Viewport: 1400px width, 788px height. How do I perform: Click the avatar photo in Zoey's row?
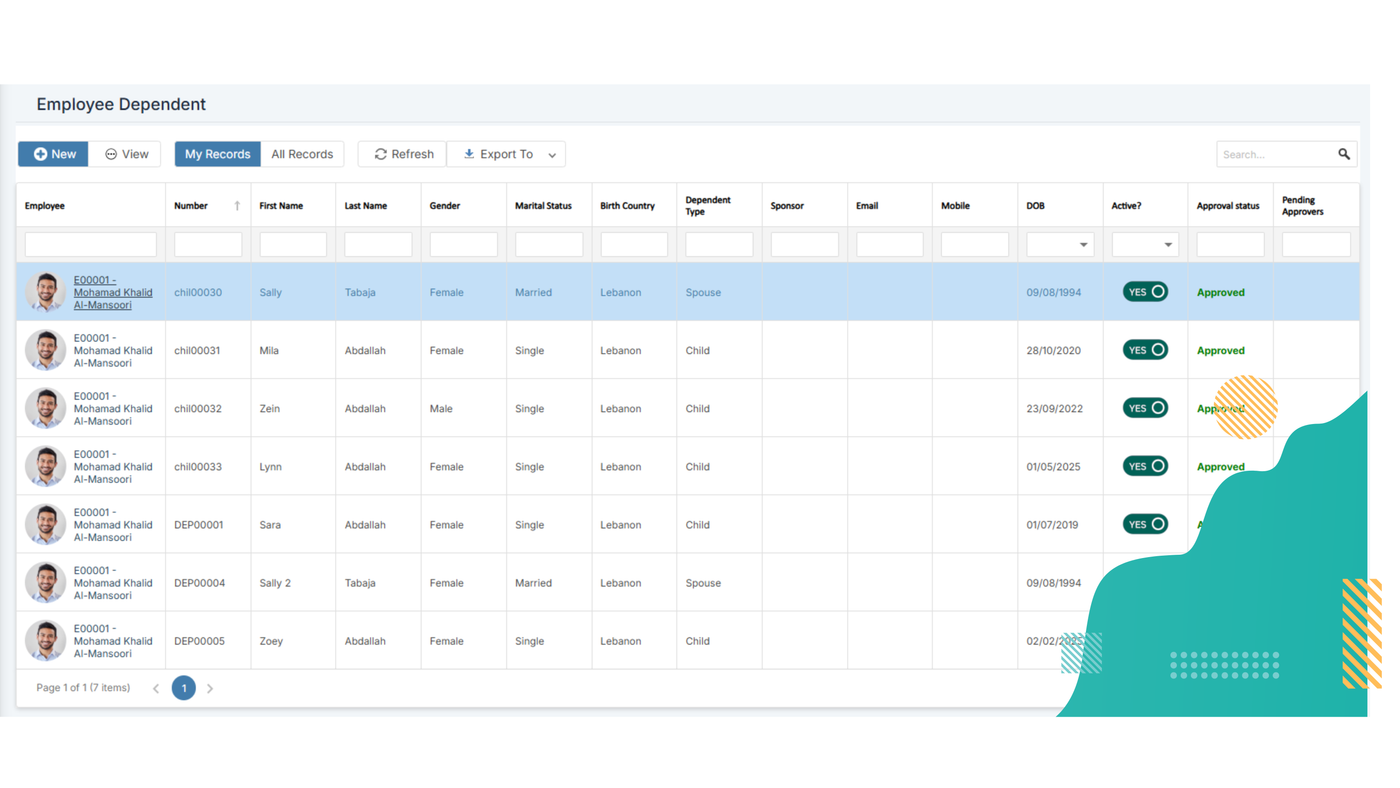[45, 641]
